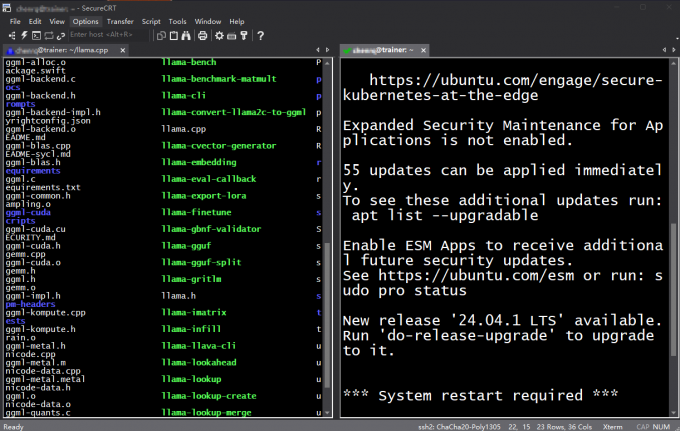Click the keymap editor keyboard icon

pos(232,36)
